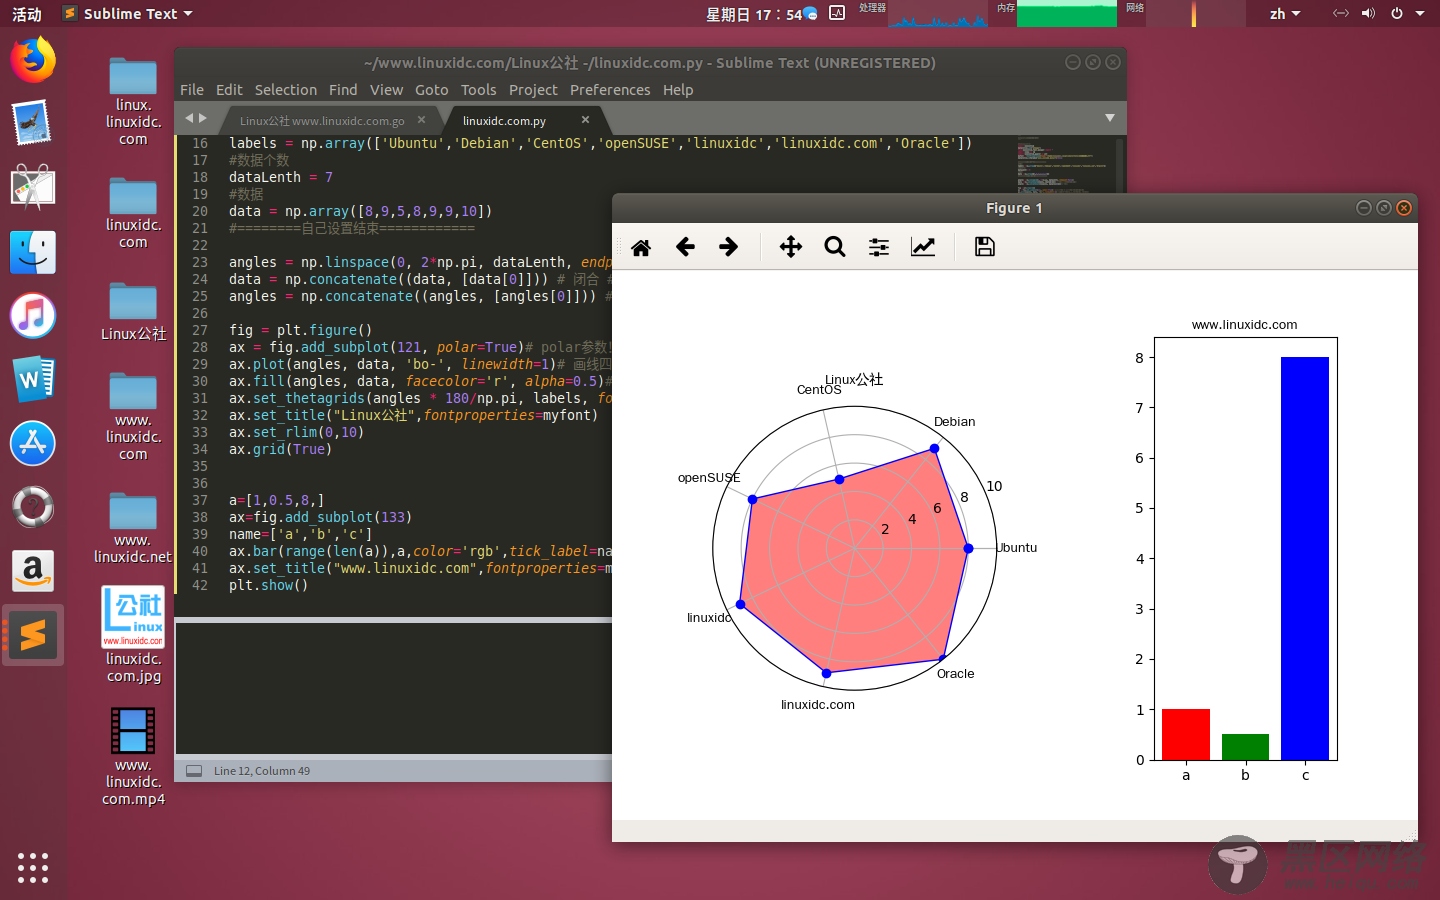Click the Sublime Text dock icon
1440x900 pixels.
click(33, 635)
